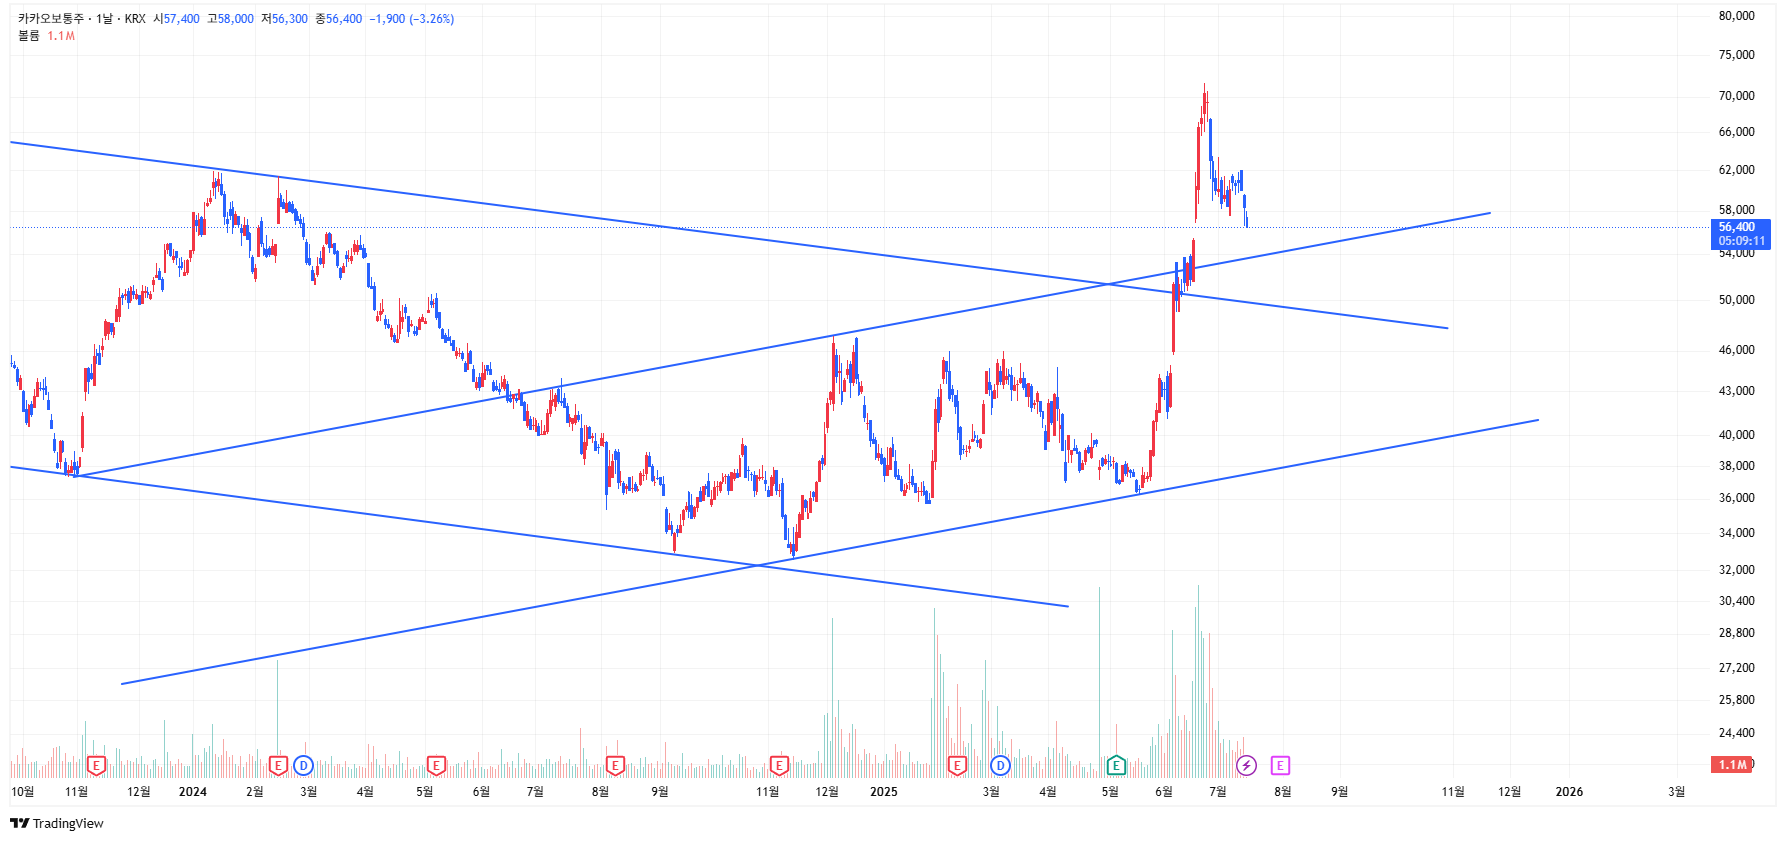Image resolution: width=1786 pixels, height=841 pixels.
Task: Select the dividend D marker near 2024 3월
Action: 303,766
